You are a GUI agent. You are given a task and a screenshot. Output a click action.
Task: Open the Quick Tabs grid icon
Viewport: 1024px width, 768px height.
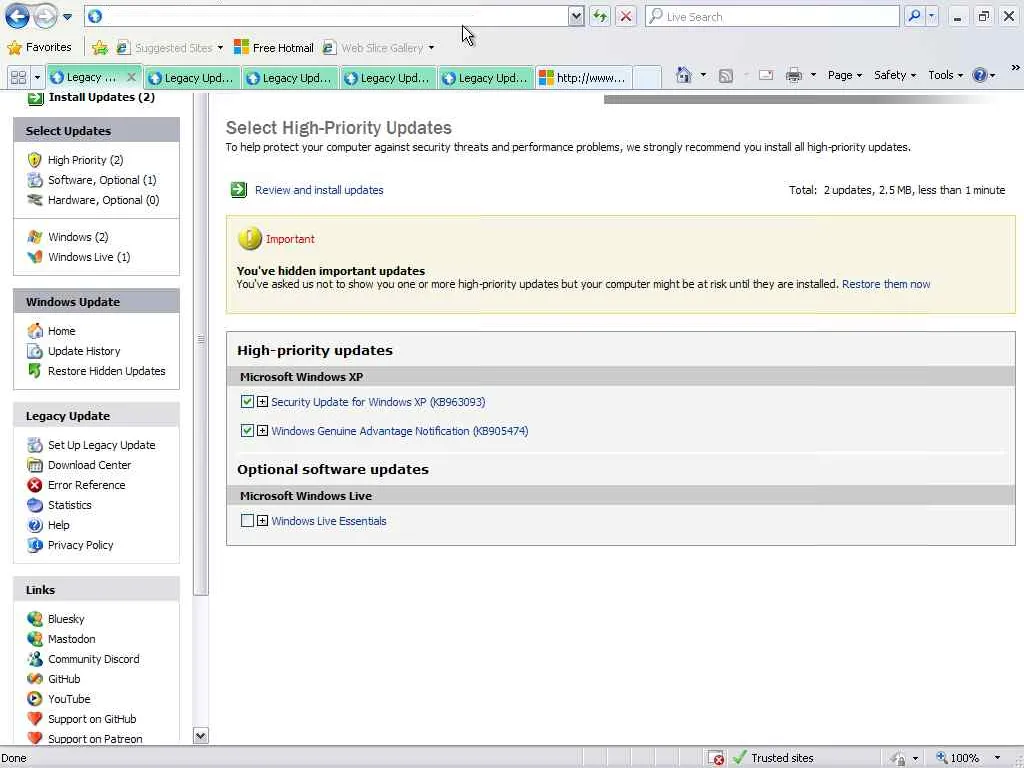18,77
